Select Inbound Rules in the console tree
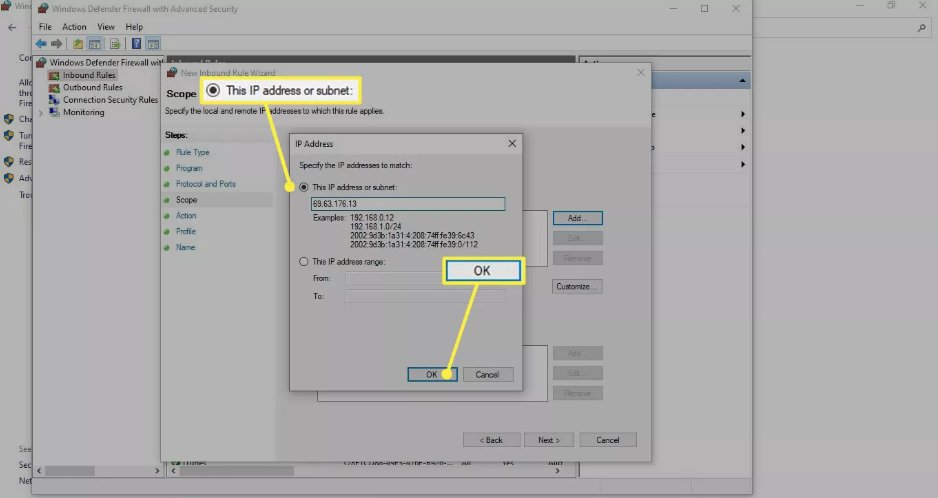 (x=89, y=75)
